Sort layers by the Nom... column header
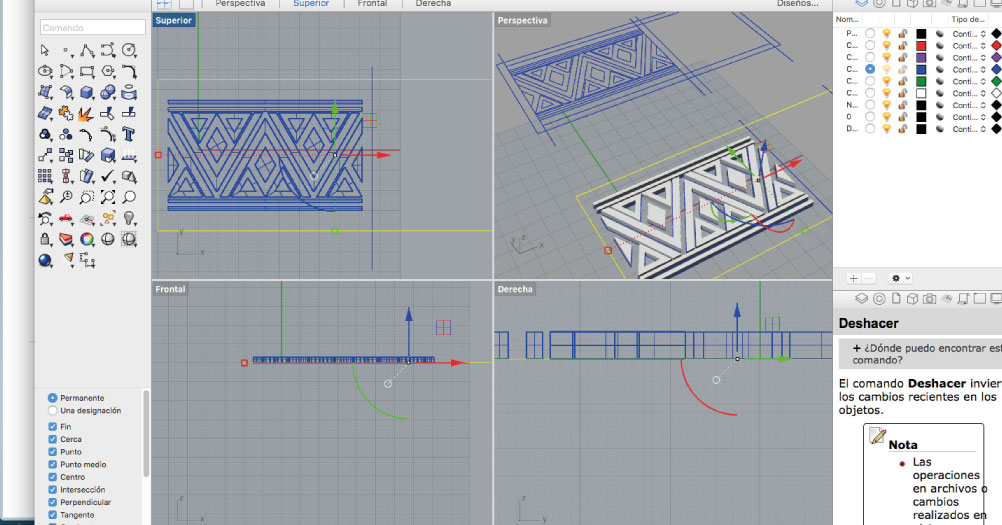1002x525 pixels. [847, 19]
